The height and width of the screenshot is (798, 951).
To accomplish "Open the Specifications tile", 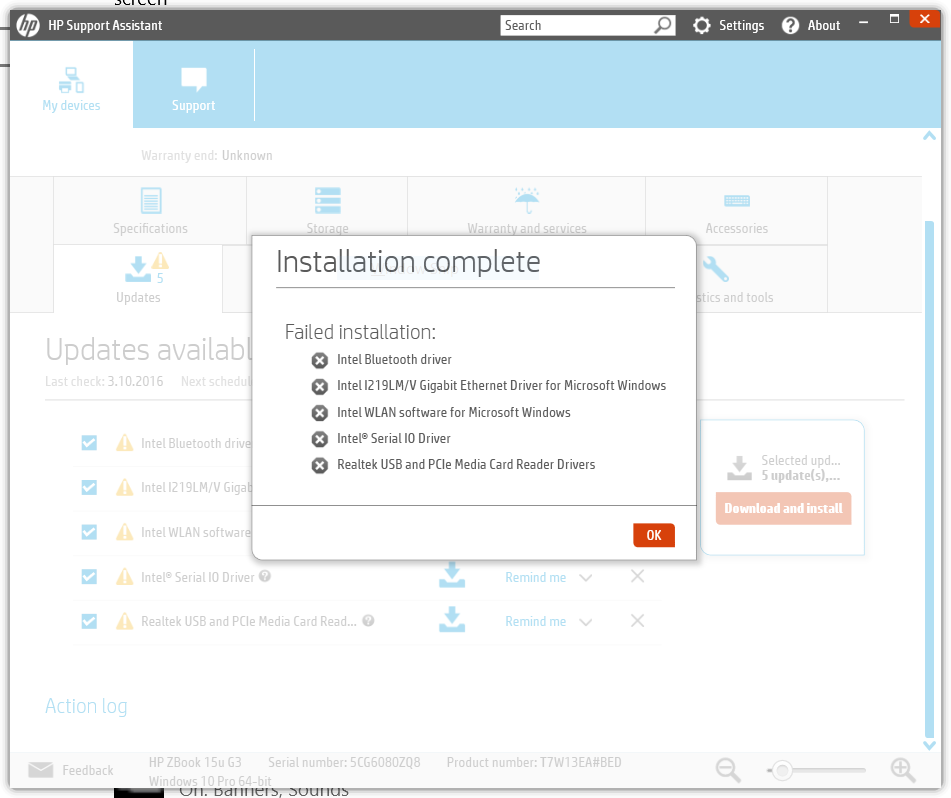I will pos(150,211).
